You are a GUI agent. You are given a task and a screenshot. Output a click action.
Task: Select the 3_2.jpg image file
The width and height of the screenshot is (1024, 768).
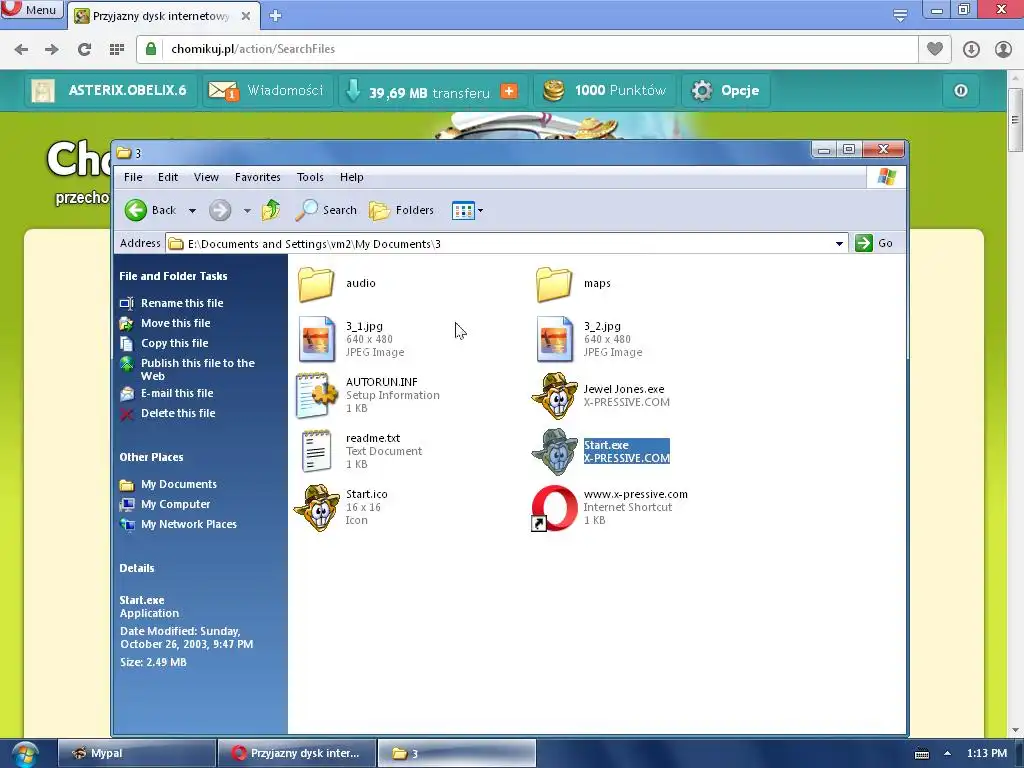click(554, 339)
